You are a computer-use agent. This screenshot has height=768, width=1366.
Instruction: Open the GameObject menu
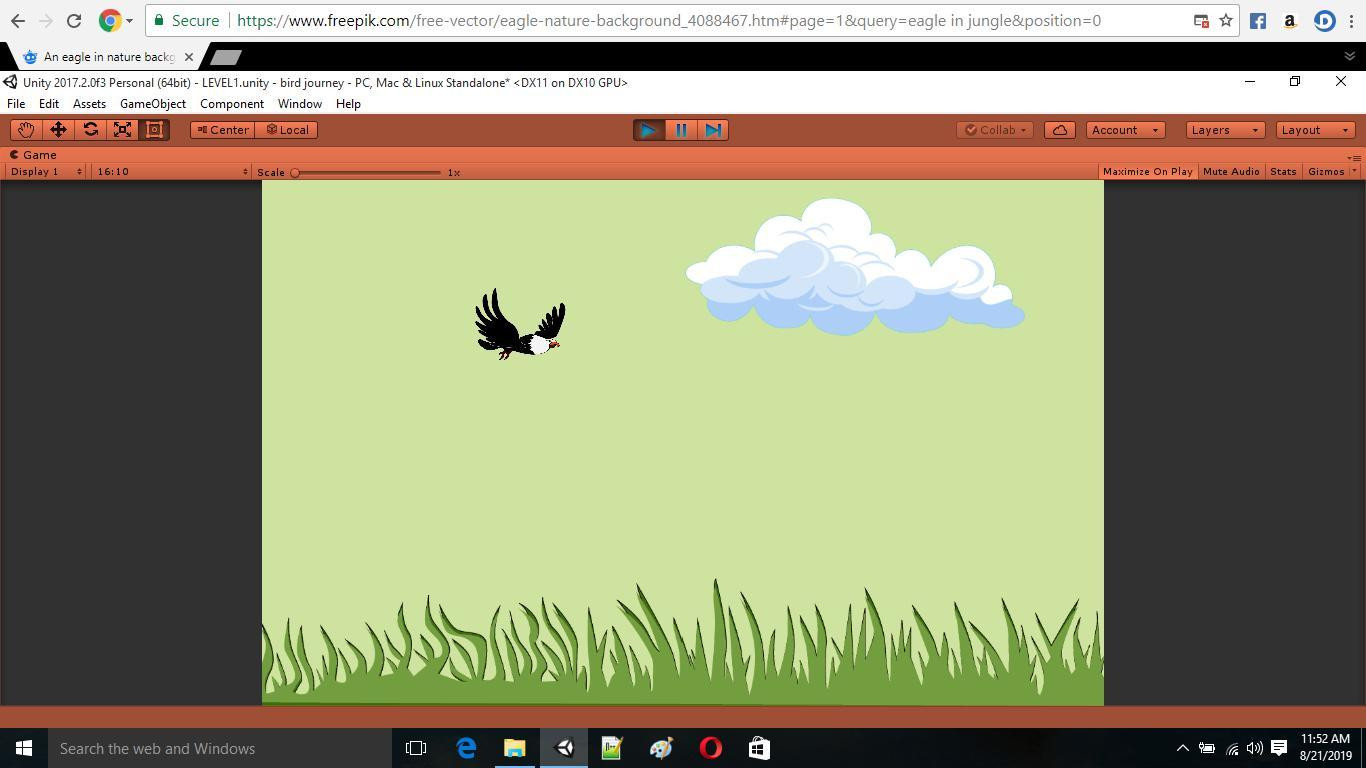[152, 104]
